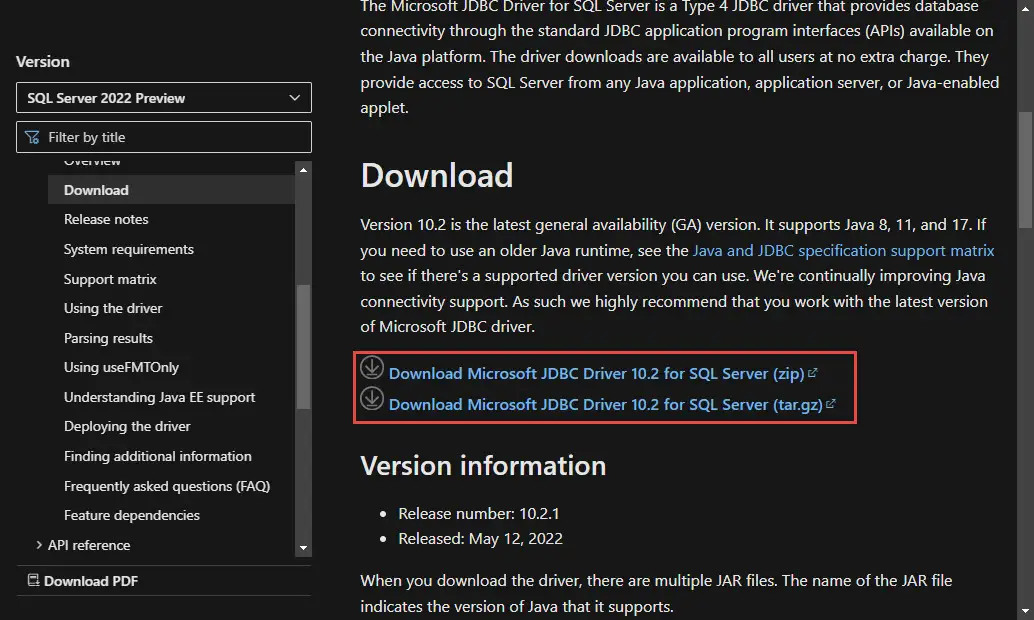Open Frequently asked questions (FAQ)
This screenshot has width=1034, height=620.
pyautogui.click(x=167, y=486)
